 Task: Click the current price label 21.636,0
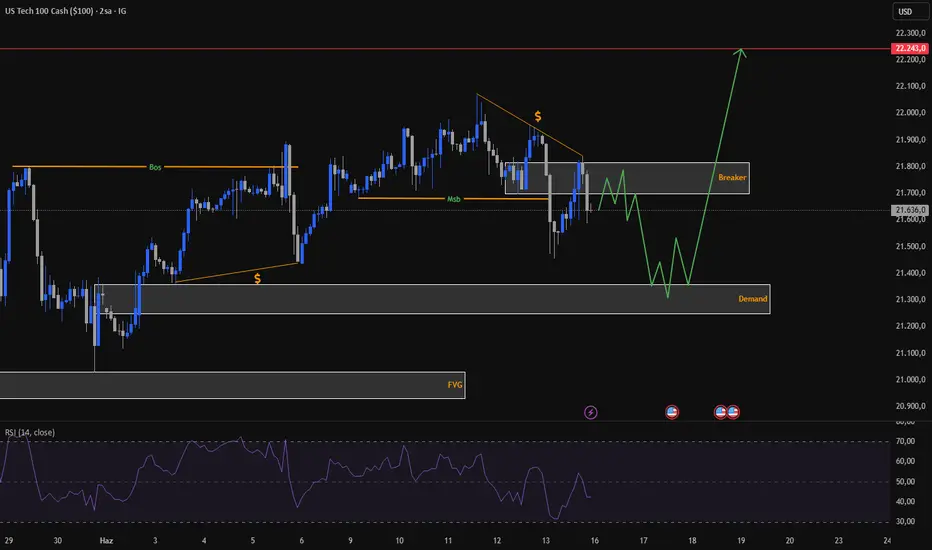[910, 210]
